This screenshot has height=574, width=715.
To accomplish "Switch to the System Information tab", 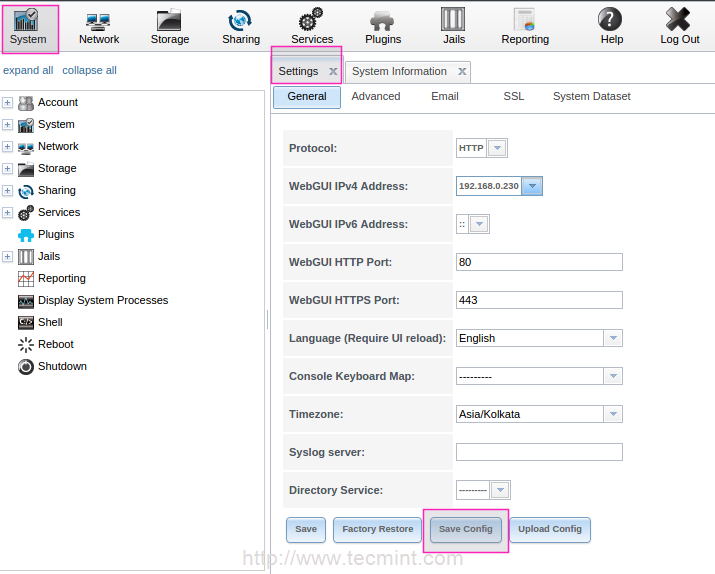I will 399,72.
